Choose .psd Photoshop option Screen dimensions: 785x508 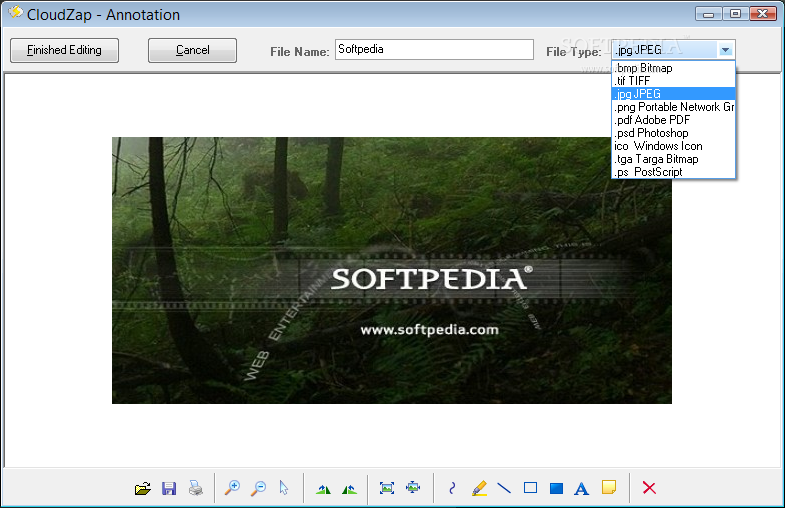[673, 133]
